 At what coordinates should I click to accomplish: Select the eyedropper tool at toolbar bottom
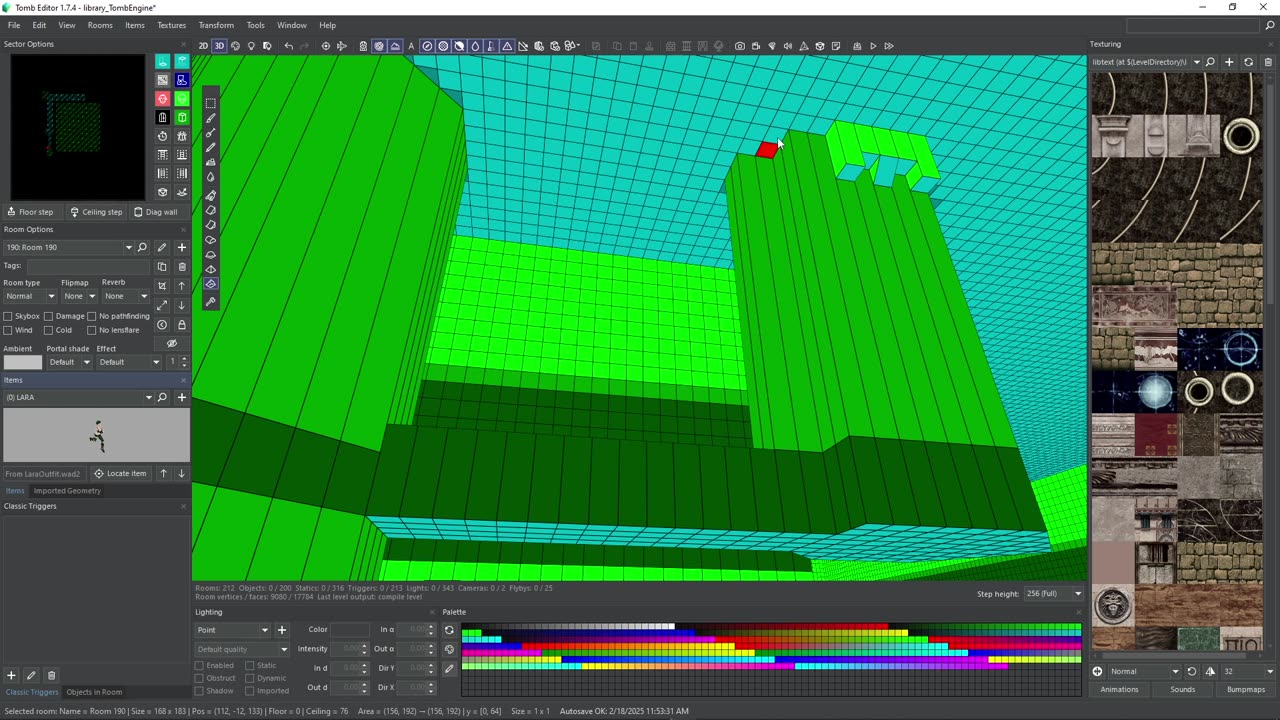pyautogui.click(x=210, y=300)
